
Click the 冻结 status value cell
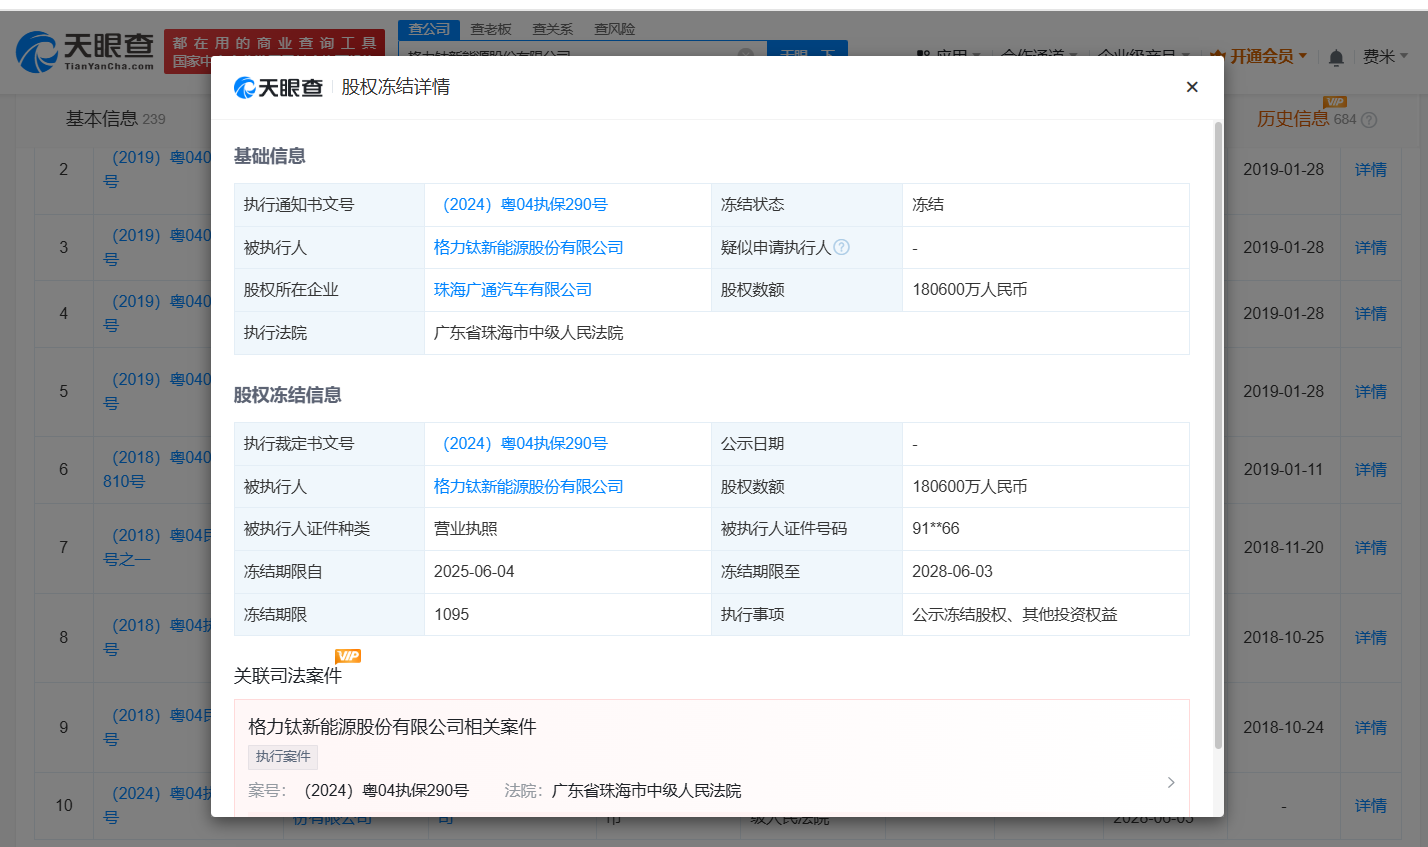(x=1045, y=205)
